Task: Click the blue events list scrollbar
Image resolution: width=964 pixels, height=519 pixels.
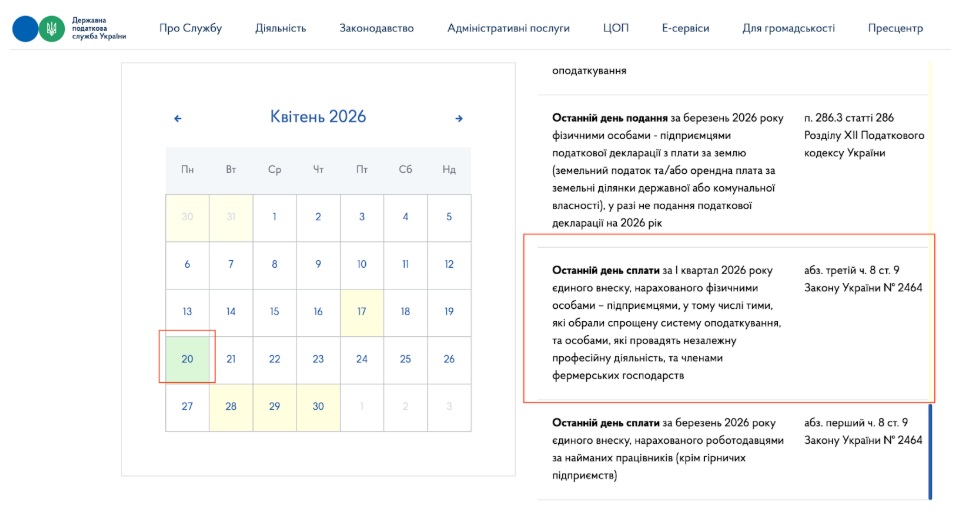Action: click(x=930, y=450)
